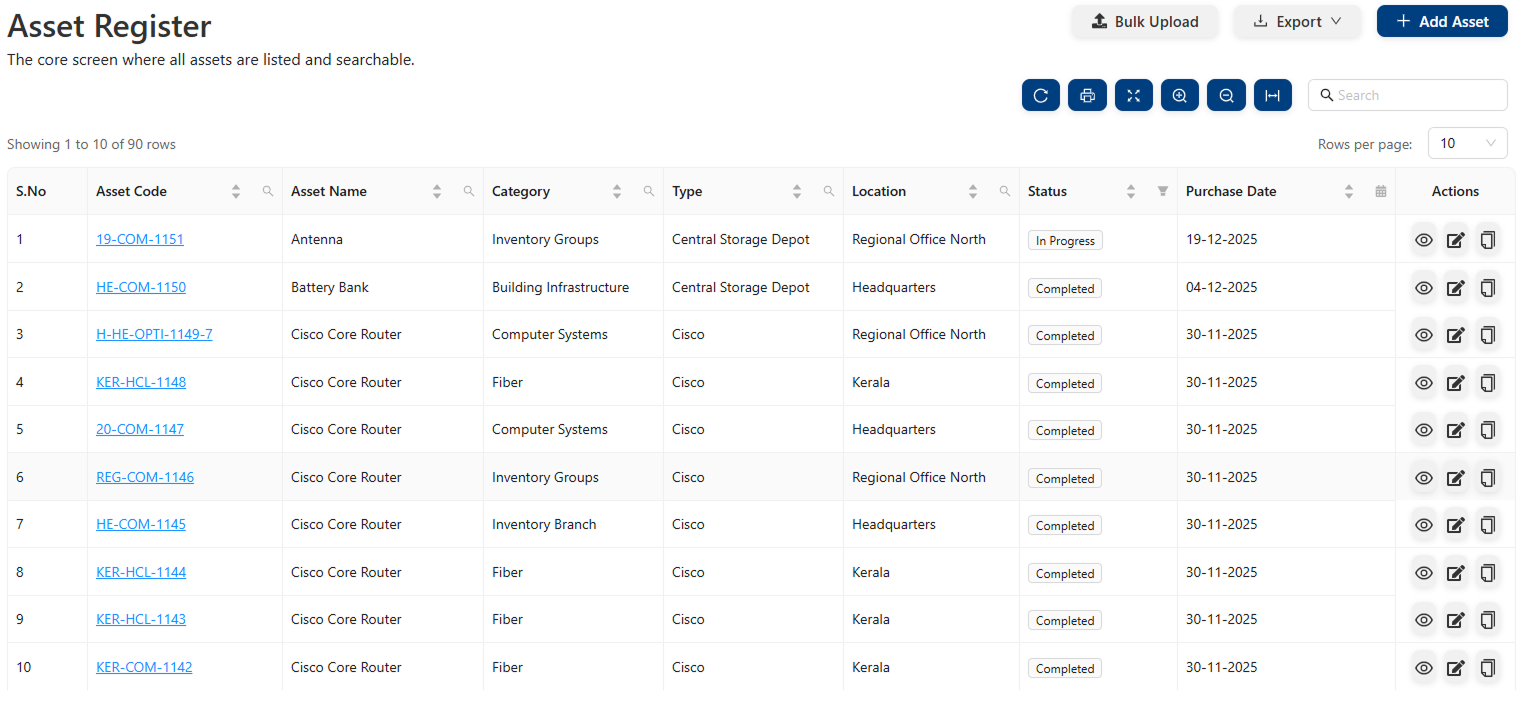This screenshot has height=708, width=1527.
Task: Click the eye icon for row 5
Action: coord(1424,430)
